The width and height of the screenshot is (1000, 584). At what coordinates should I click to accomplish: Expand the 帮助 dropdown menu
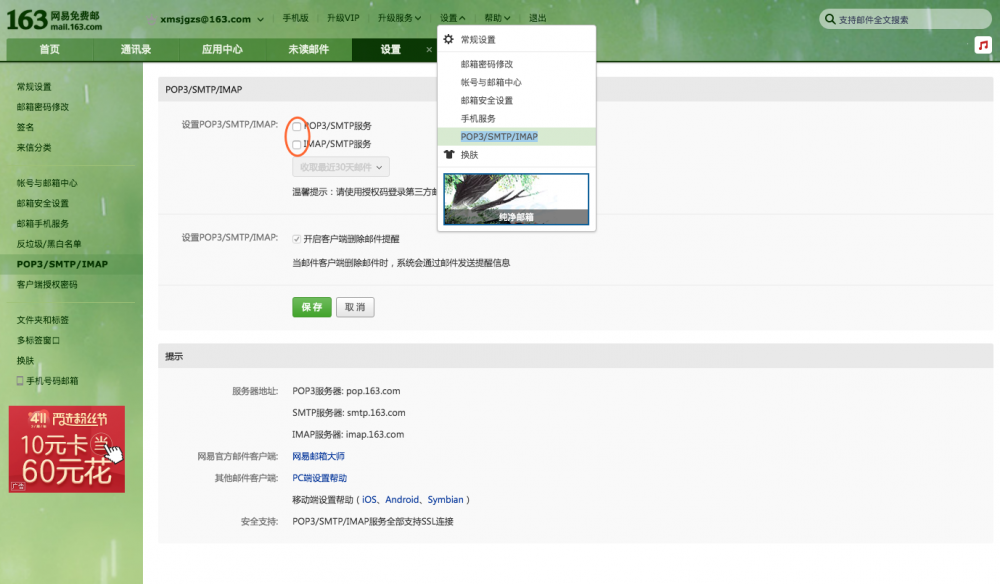495,17
